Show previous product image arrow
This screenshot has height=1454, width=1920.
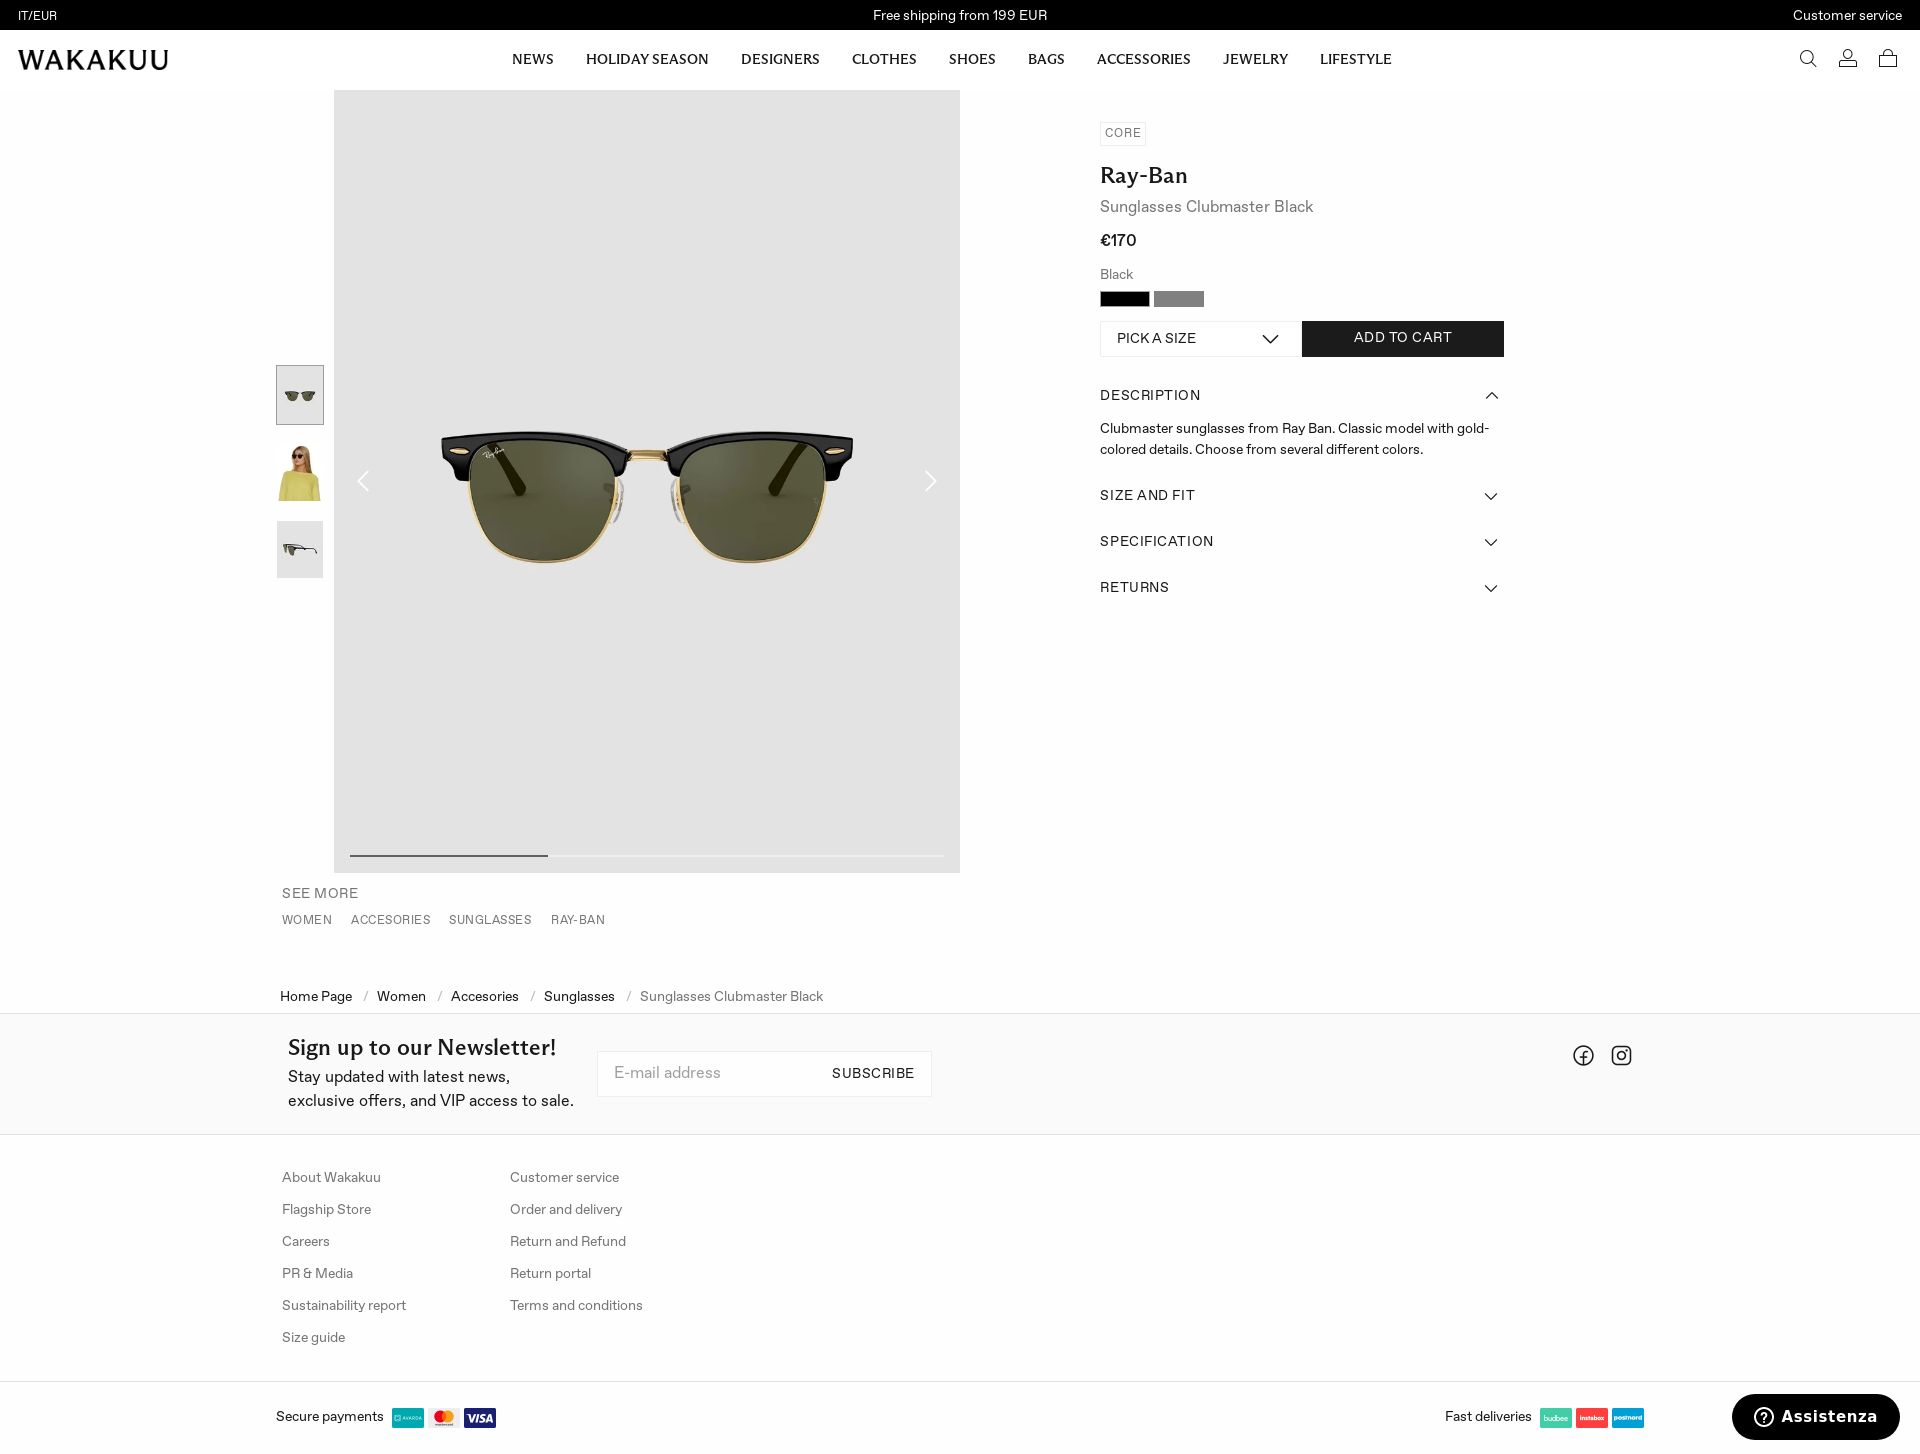[364, 481]
